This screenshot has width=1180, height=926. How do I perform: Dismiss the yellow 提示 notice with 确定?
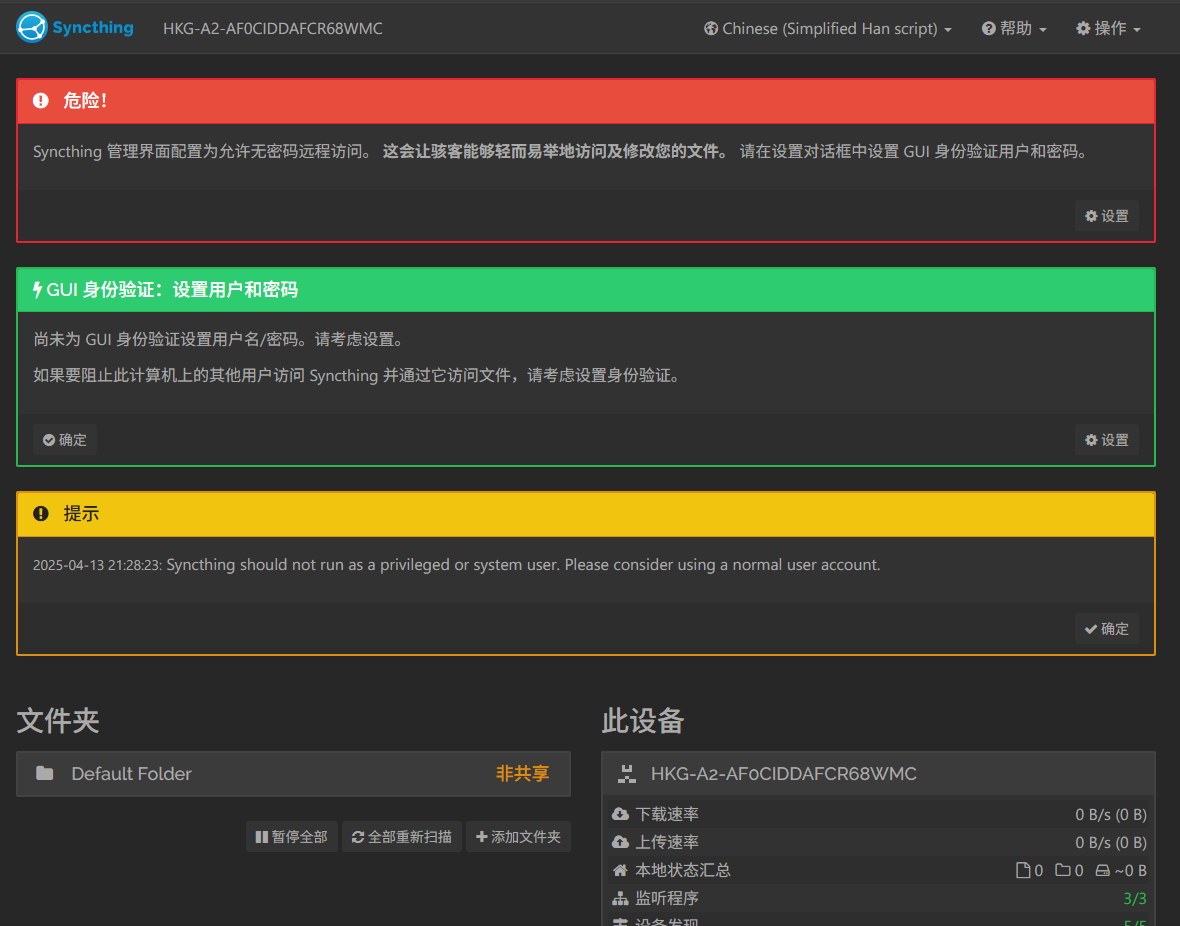[x=1106, y=629]
